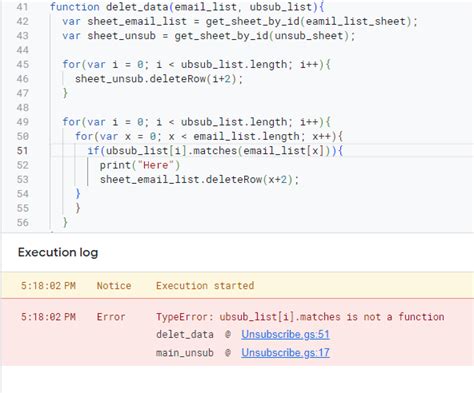
Task: Click the Error label in log
Action: [x=111, y=317]
